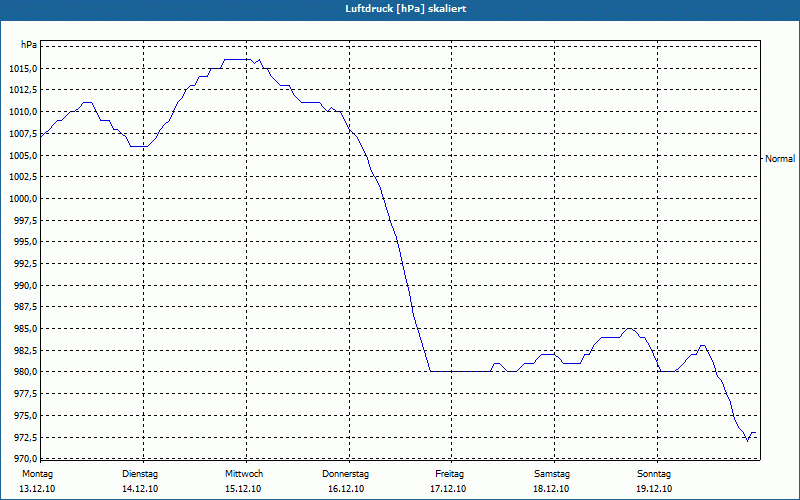Click the 987,5 y-axis value
This screenshot has height=500, width=800.
tap(26, 307)
